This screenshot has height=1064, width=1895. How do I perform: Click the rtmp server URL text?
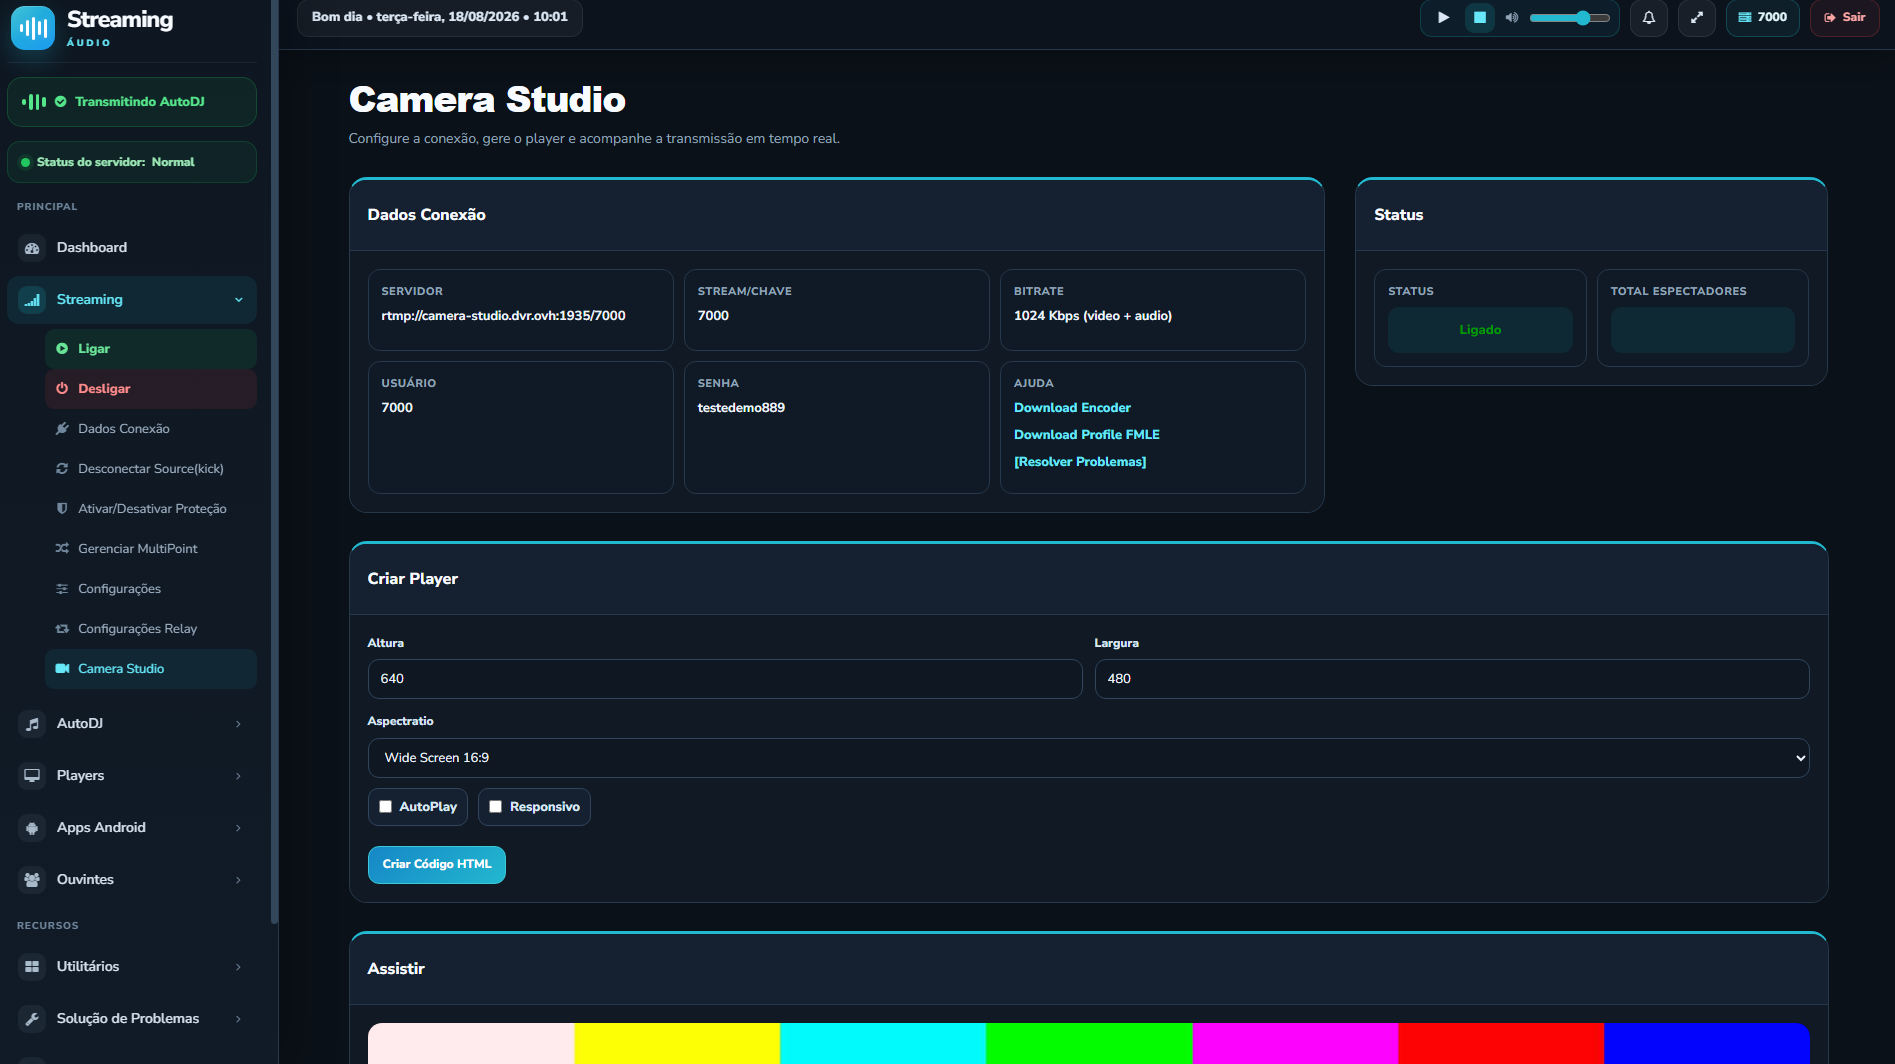503,316
